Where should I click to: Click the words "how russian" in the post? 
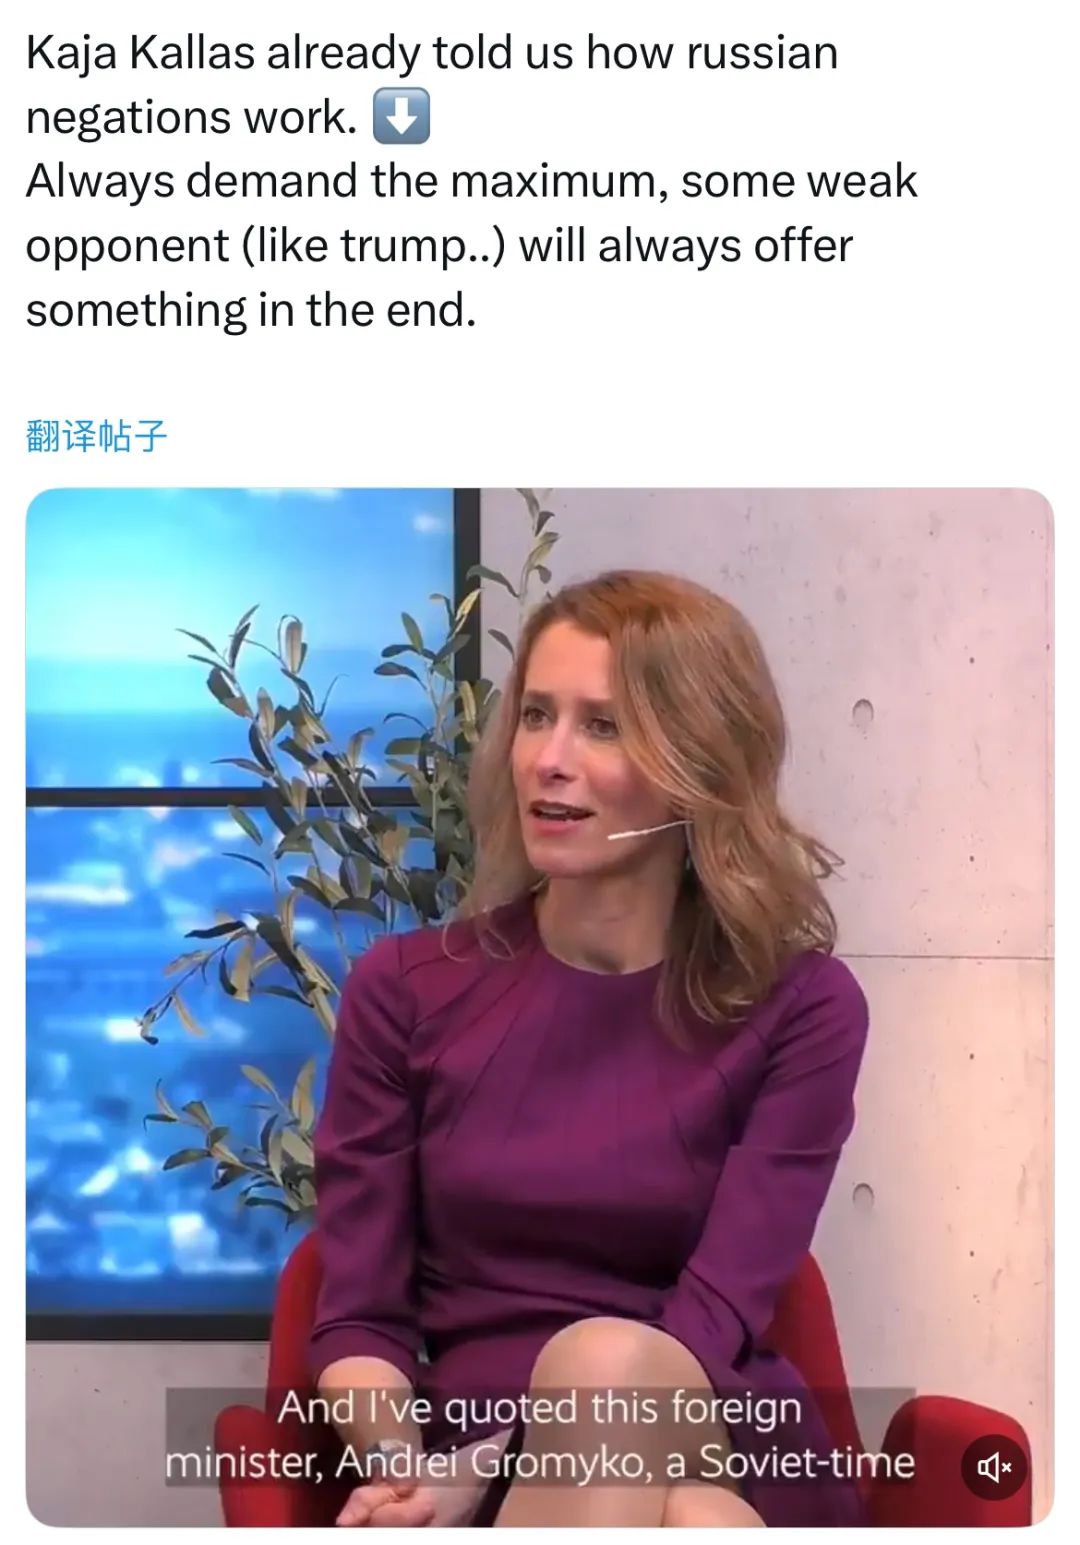click(712, 53)
